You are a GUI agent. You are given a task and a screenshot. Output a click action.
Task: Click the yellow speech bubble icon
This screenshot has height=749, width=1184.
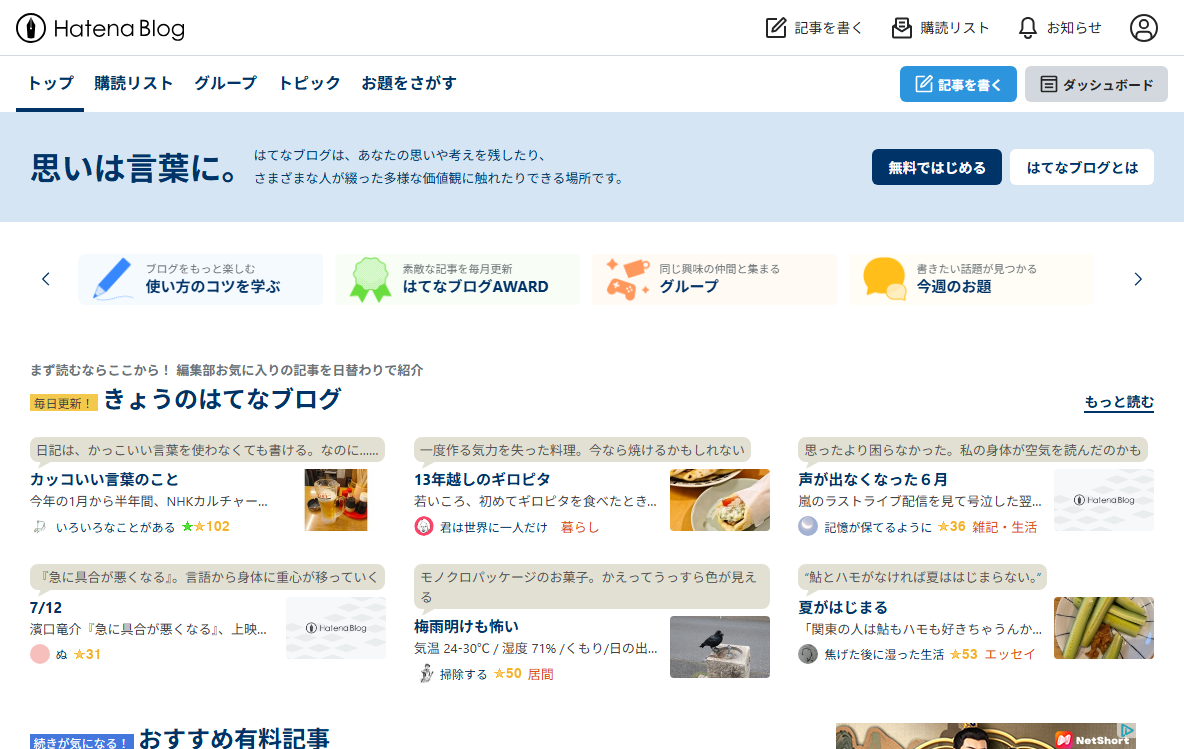884,279
